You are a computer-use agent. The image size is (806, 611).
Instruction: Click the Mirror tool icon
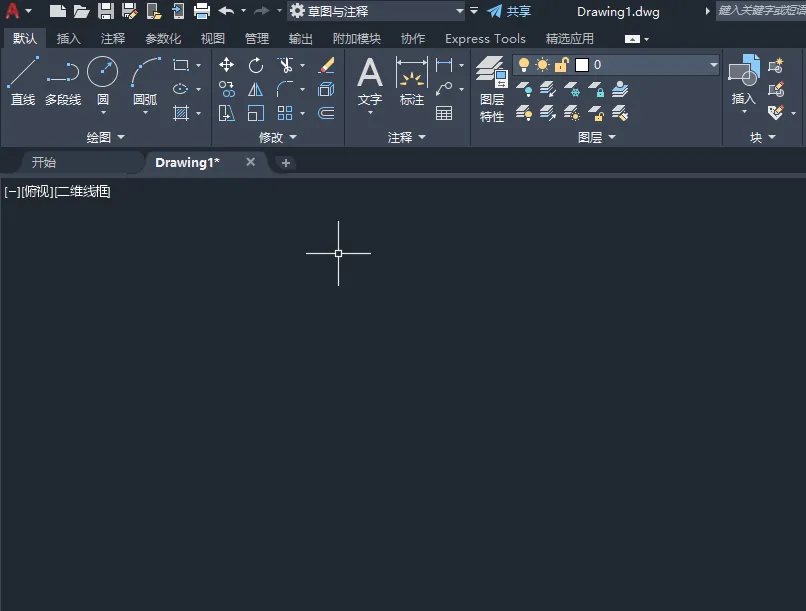pyautogui.click(x=255, y=89)
